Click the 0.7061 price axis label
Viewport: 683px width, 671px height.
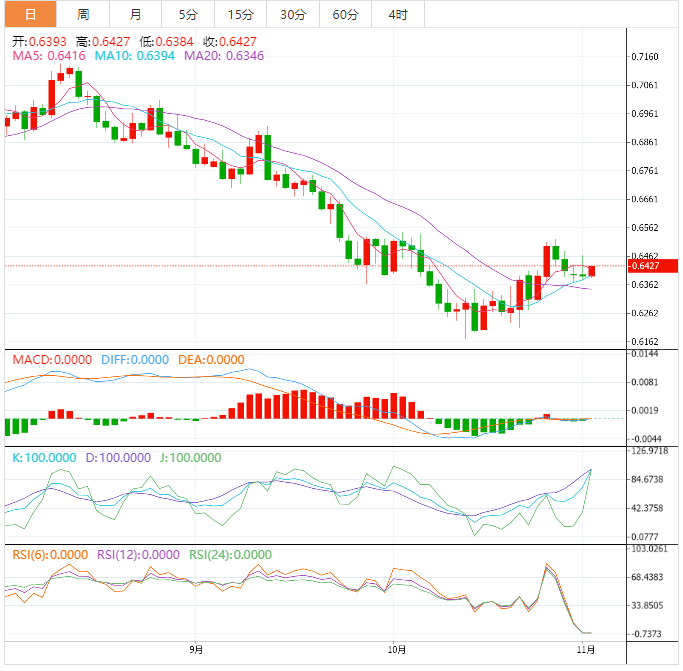point(645,85)
